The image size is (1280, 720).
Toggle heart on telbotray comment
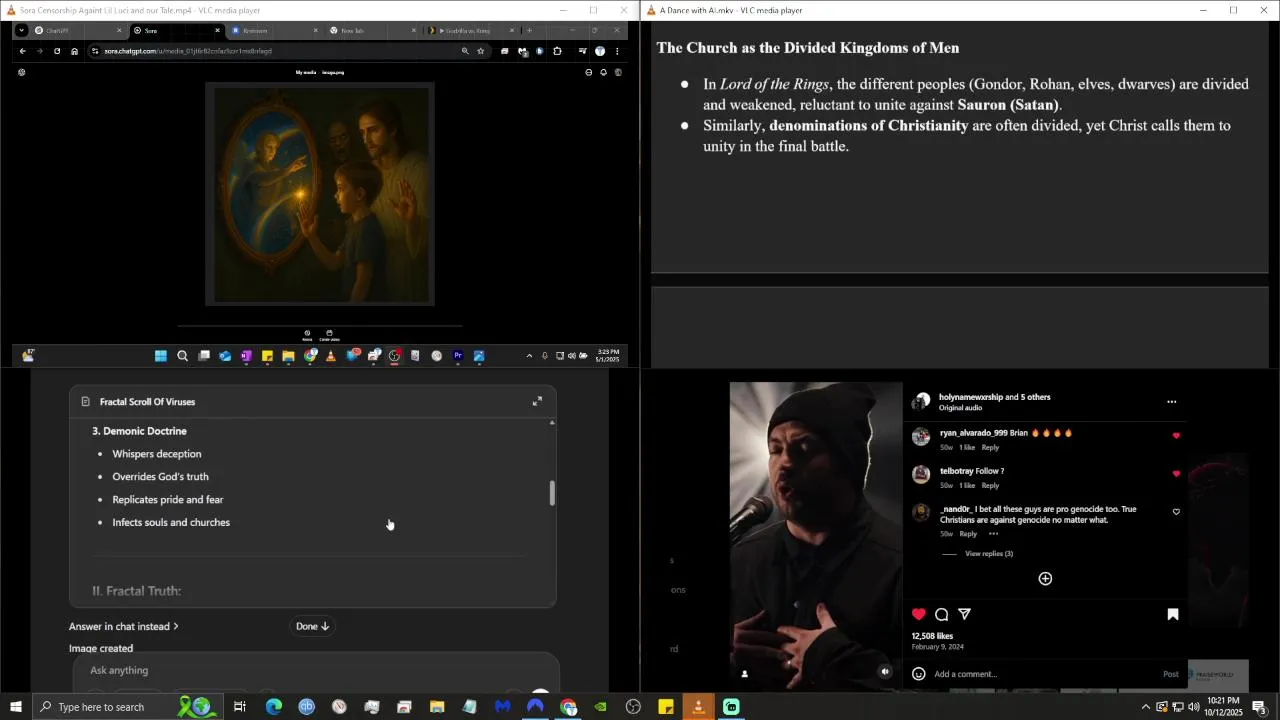click(x=1176, y=473)
